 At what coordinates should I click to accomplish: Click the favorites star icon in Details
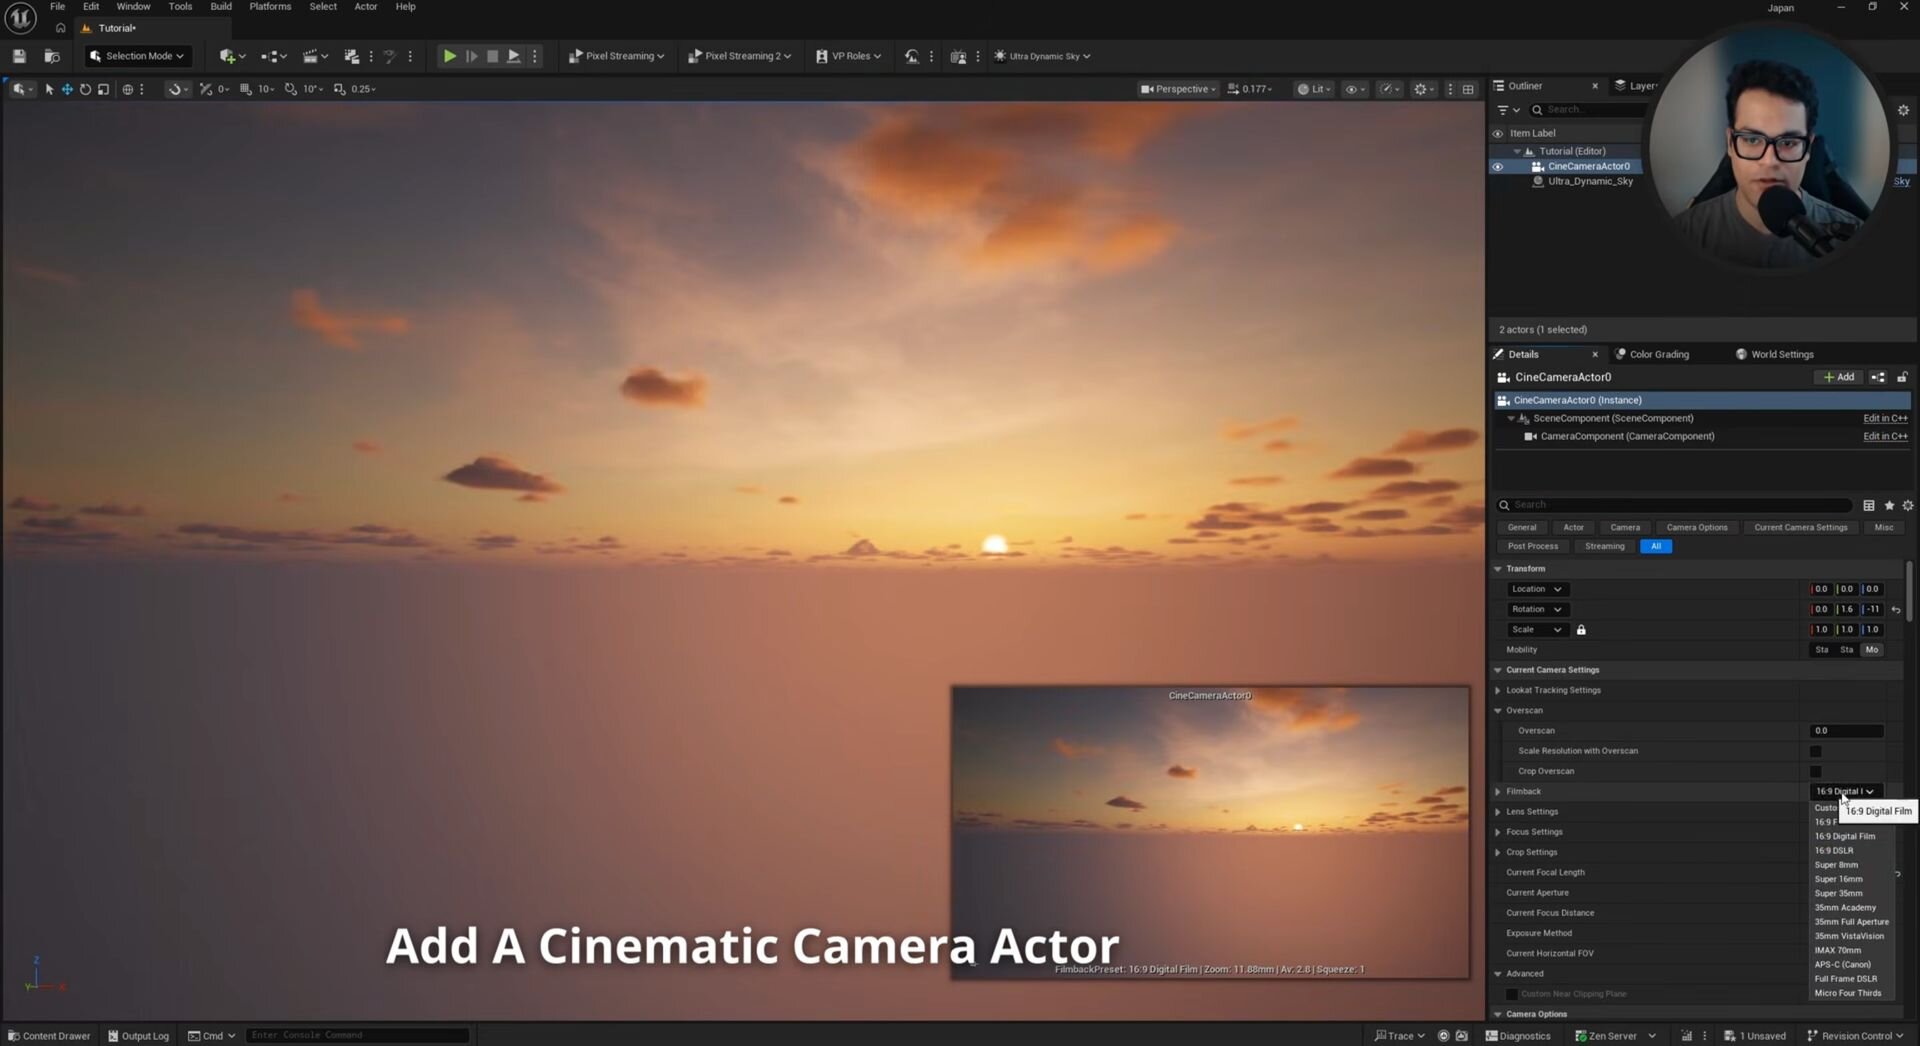1889,506
